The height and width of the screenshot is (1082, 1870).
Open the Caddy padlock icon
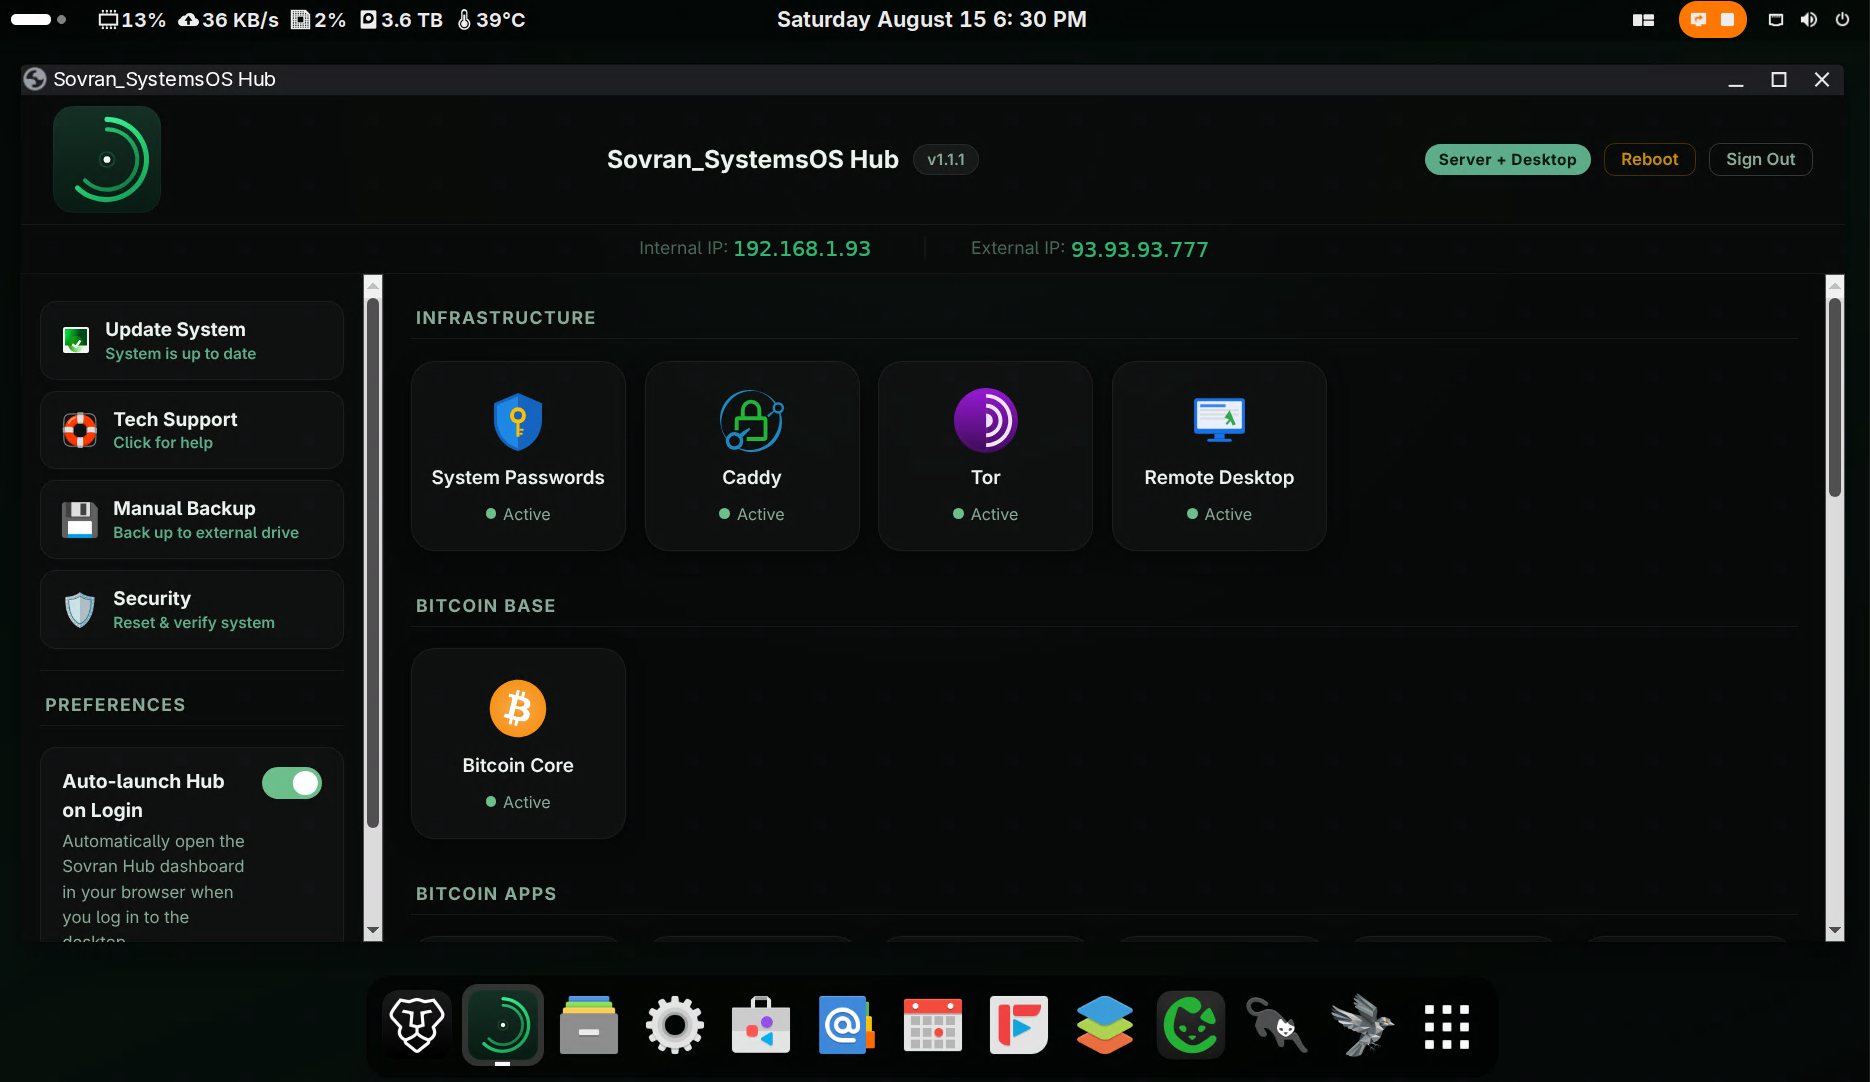coord(752,421)
